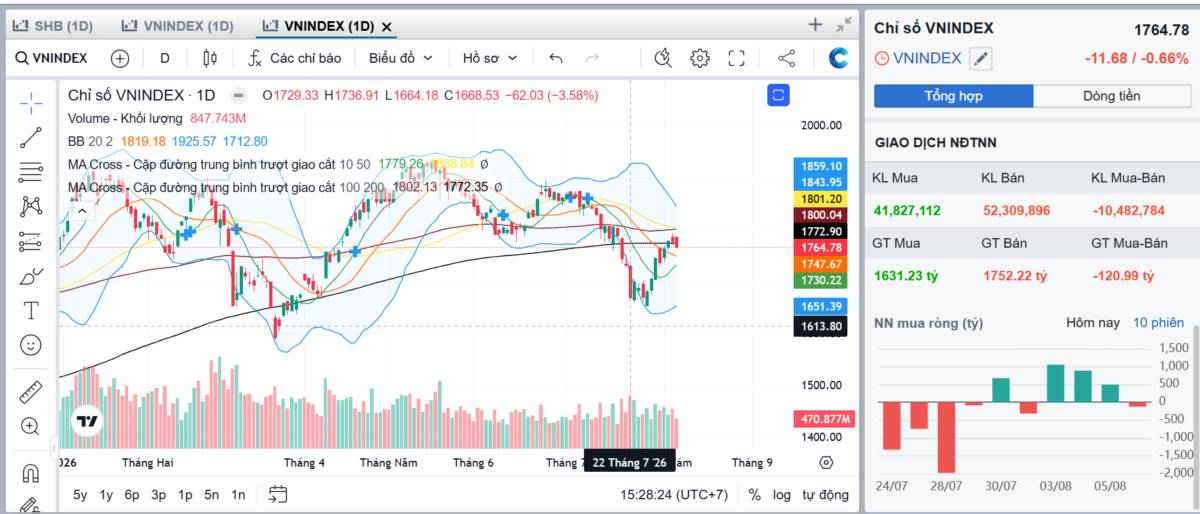This screenshot has height=514, width=1200.
Task: Select the trend line drawing tool
Action: coord(31,138)
